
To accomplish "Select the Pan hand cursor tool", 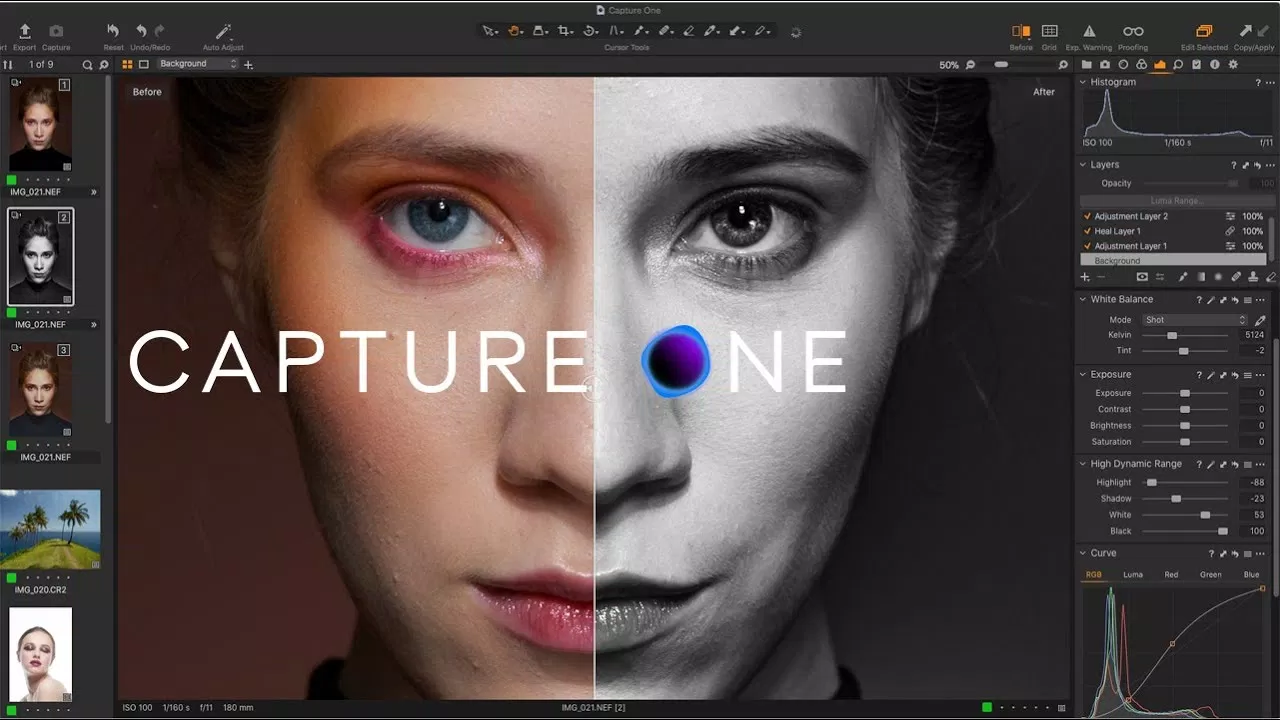I will click(x=514, y=30).
